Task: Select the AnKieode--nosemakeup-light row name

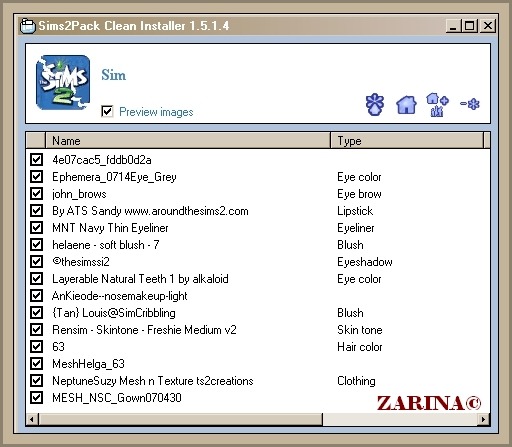Action: (x=119, y=296)
